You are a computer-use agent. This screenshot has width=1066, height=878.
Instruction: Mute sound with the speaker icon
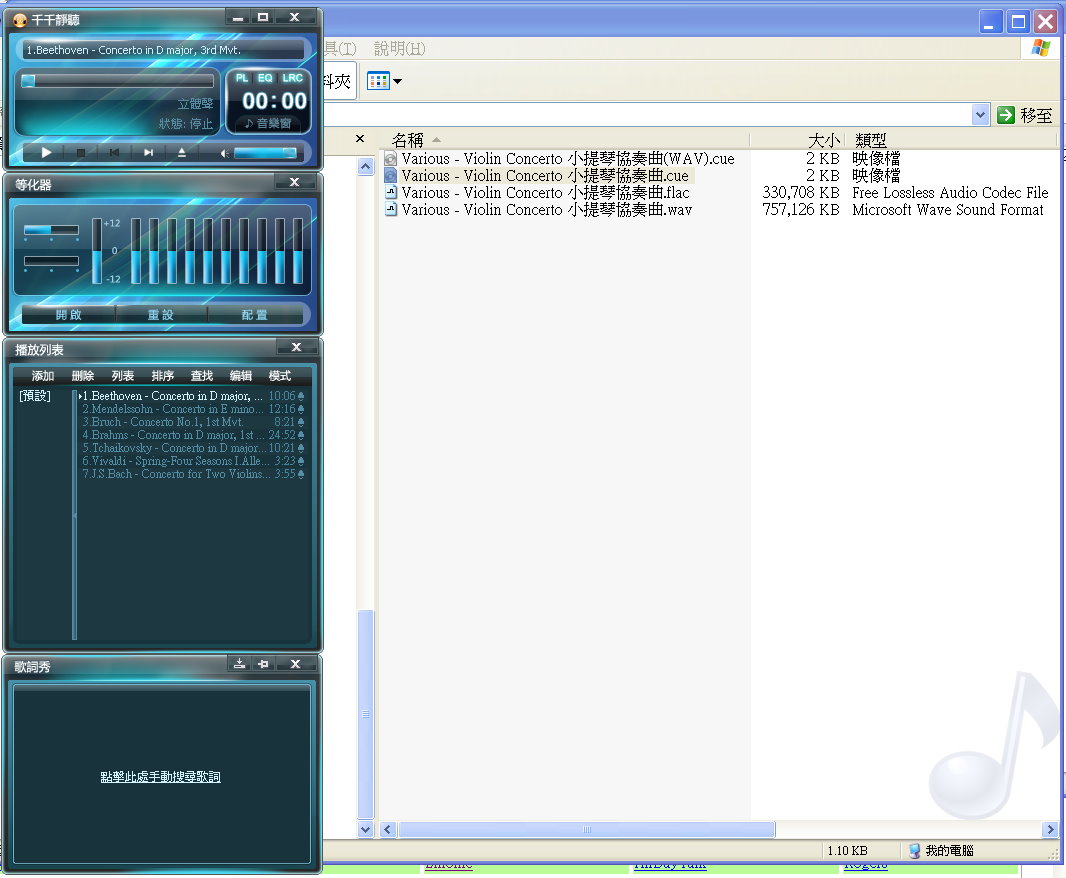pyautogui.click(x=224, y=154)
